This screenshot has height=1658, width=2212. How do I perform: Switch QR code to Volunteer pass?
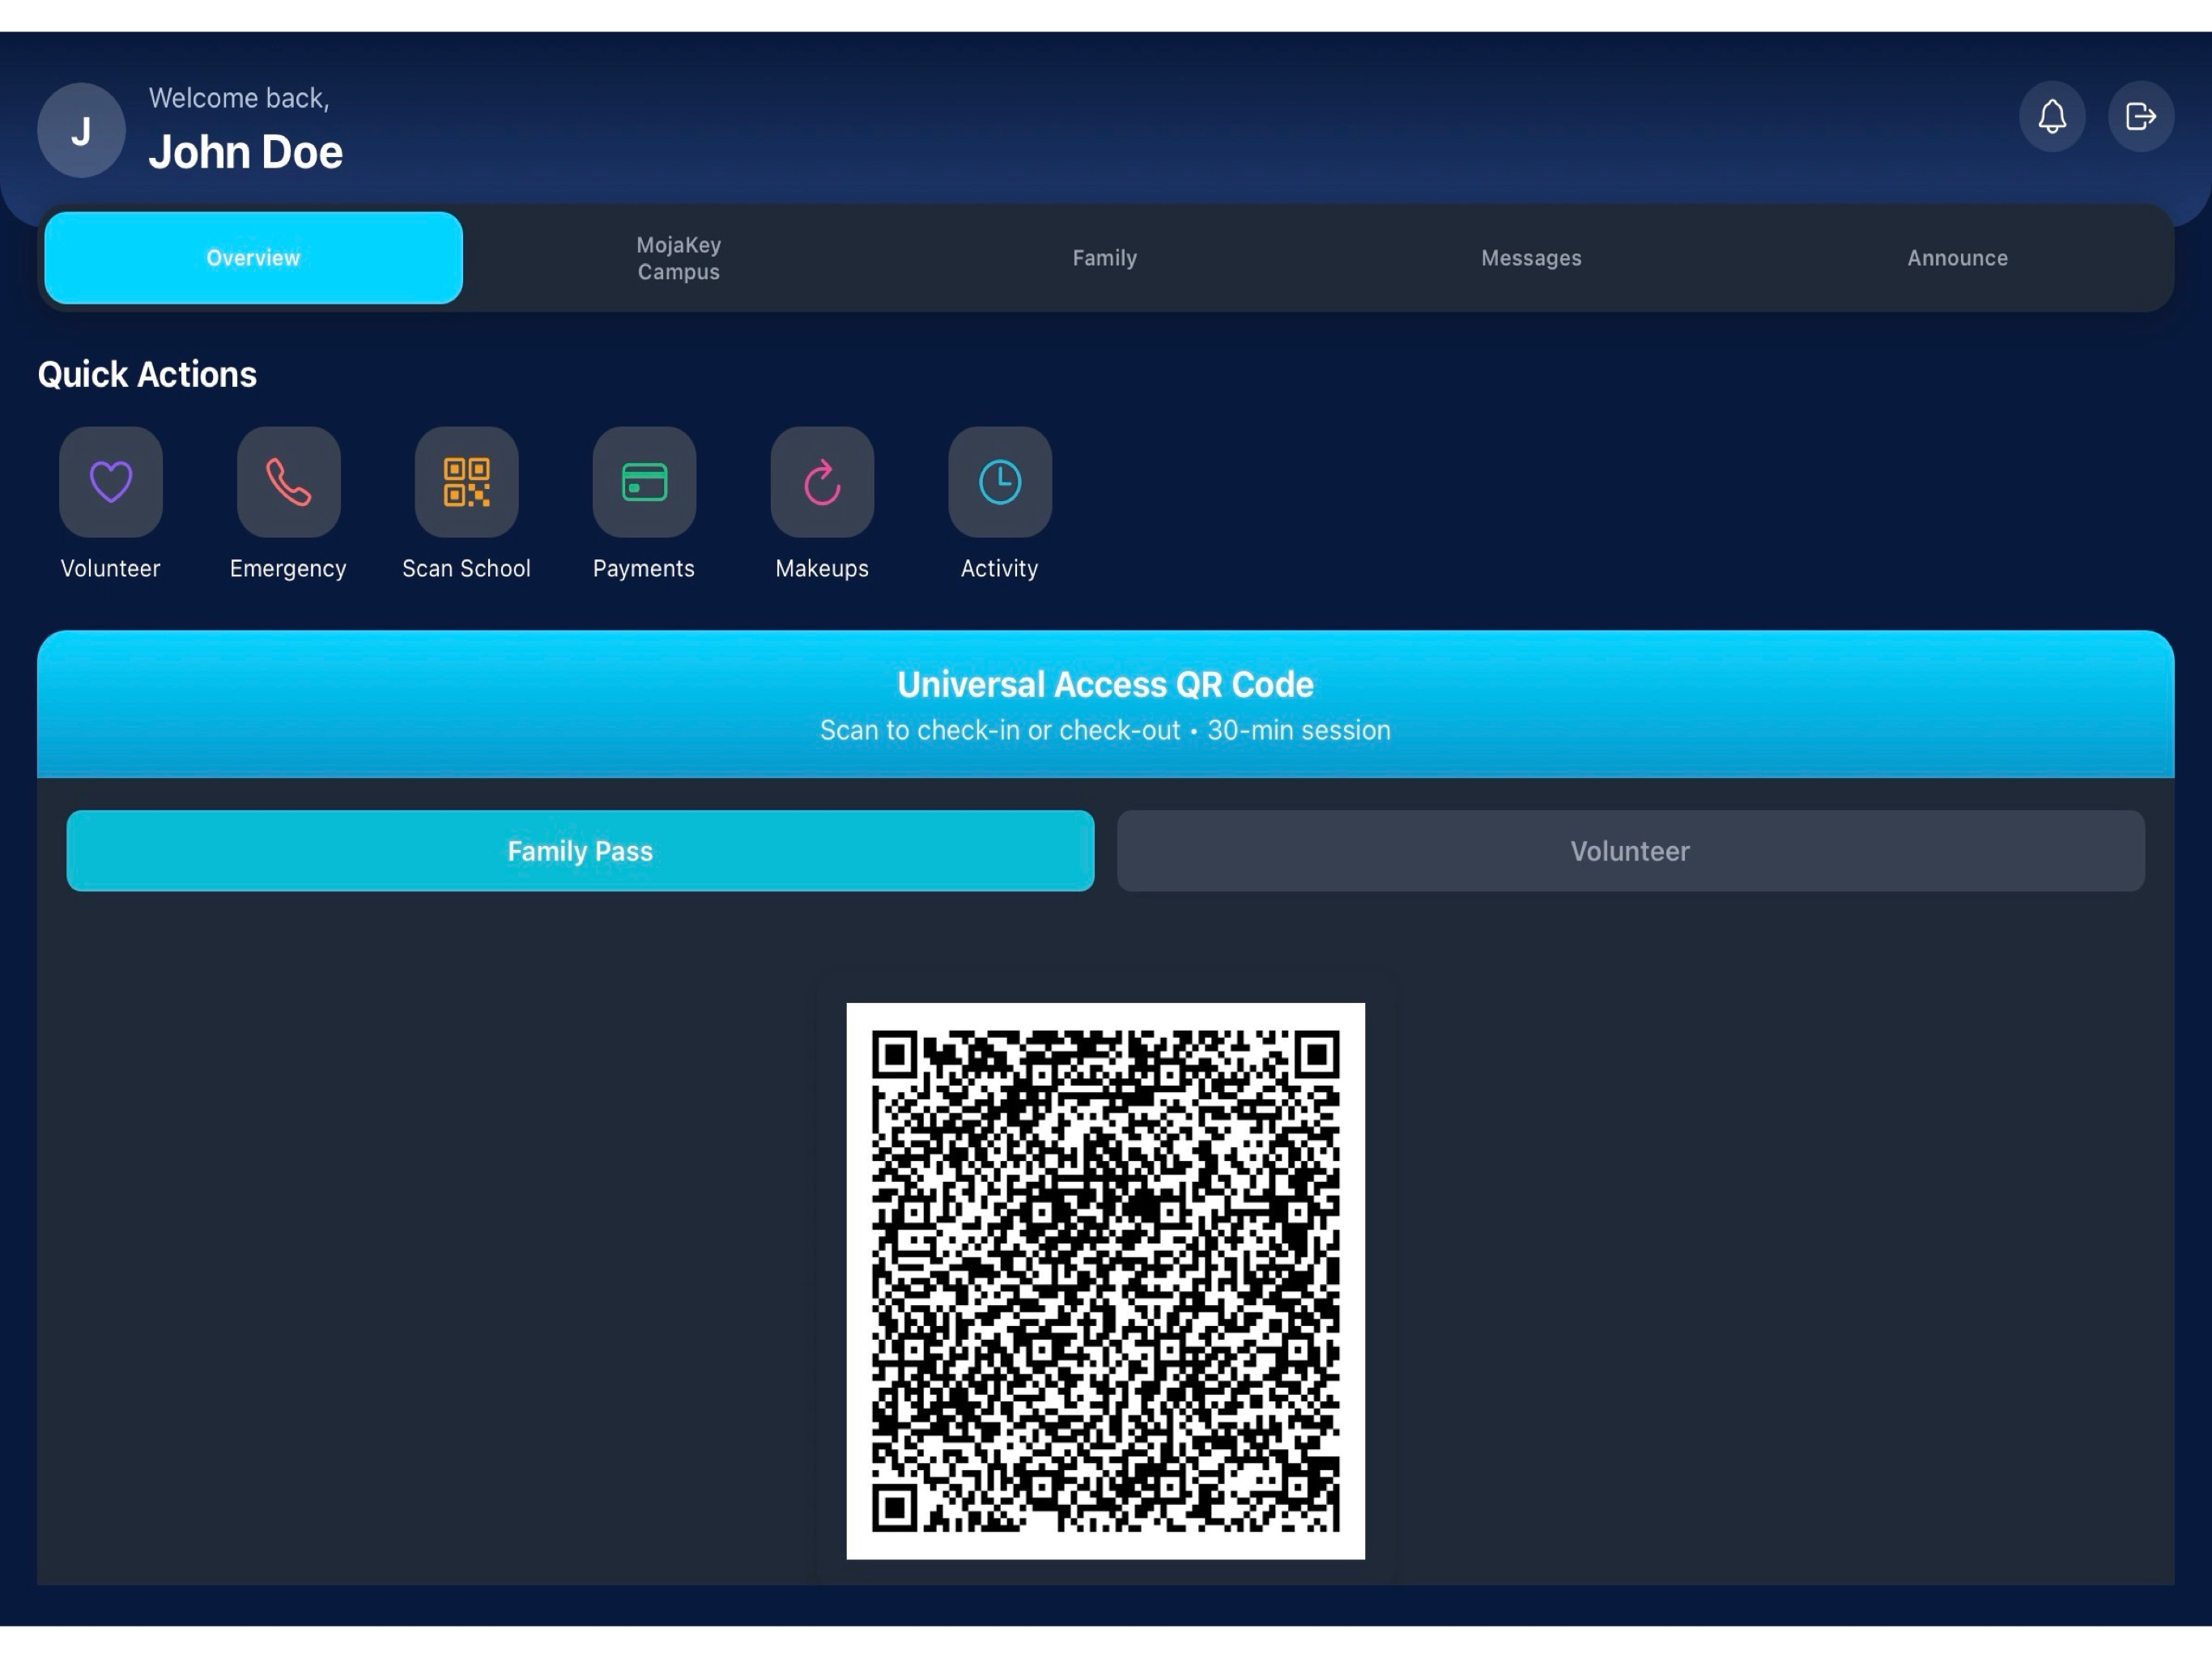1630,851
